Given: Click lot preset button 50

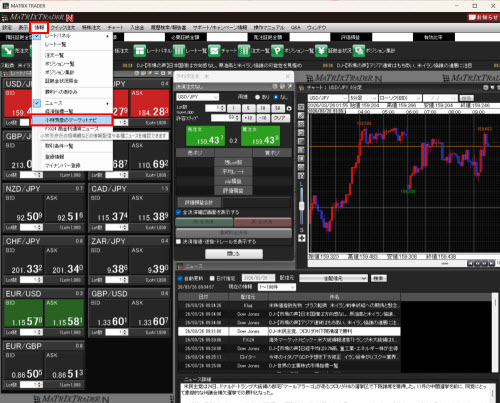Looking at the screenshot, I should coord(277,108).
